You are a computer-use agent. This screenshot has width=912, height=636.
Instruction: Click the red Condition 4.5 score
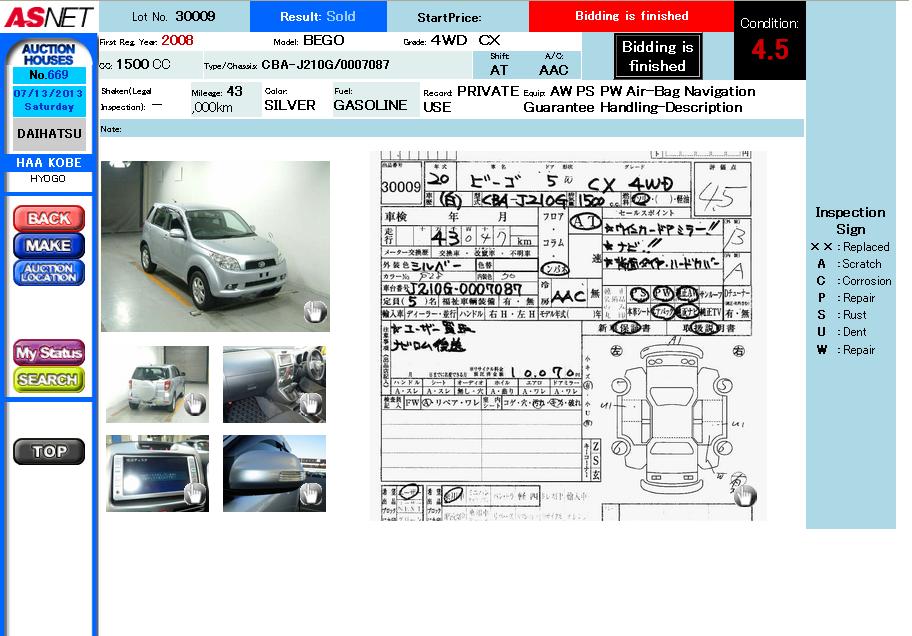coord(769,51)
